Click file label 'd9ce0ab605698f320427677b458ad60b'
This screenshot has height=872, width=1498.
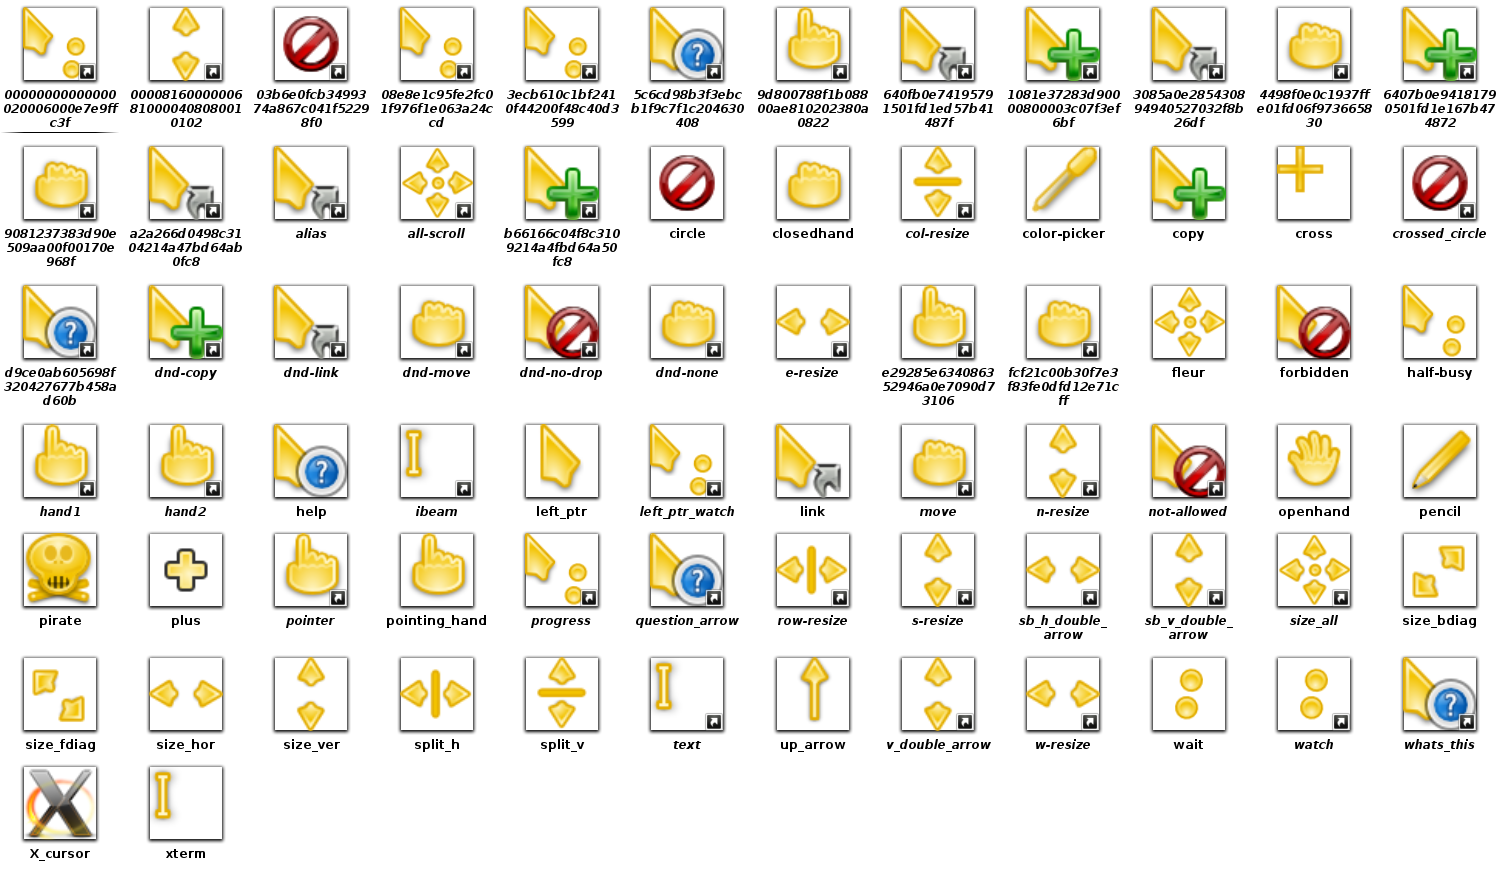(x=60, y=386)
